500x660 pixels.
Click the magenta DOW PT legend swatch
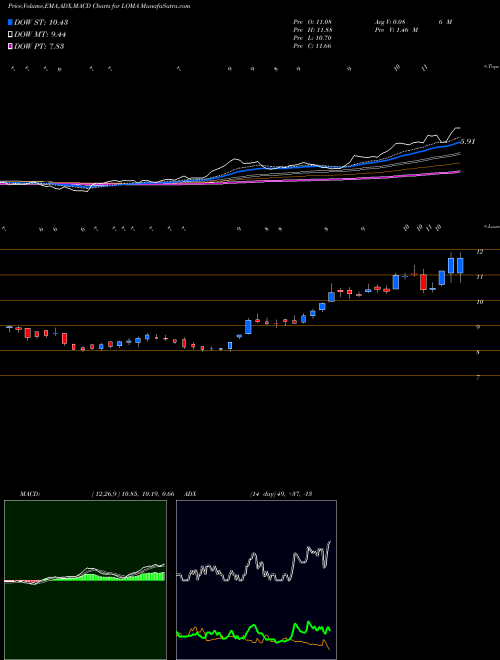10,46
